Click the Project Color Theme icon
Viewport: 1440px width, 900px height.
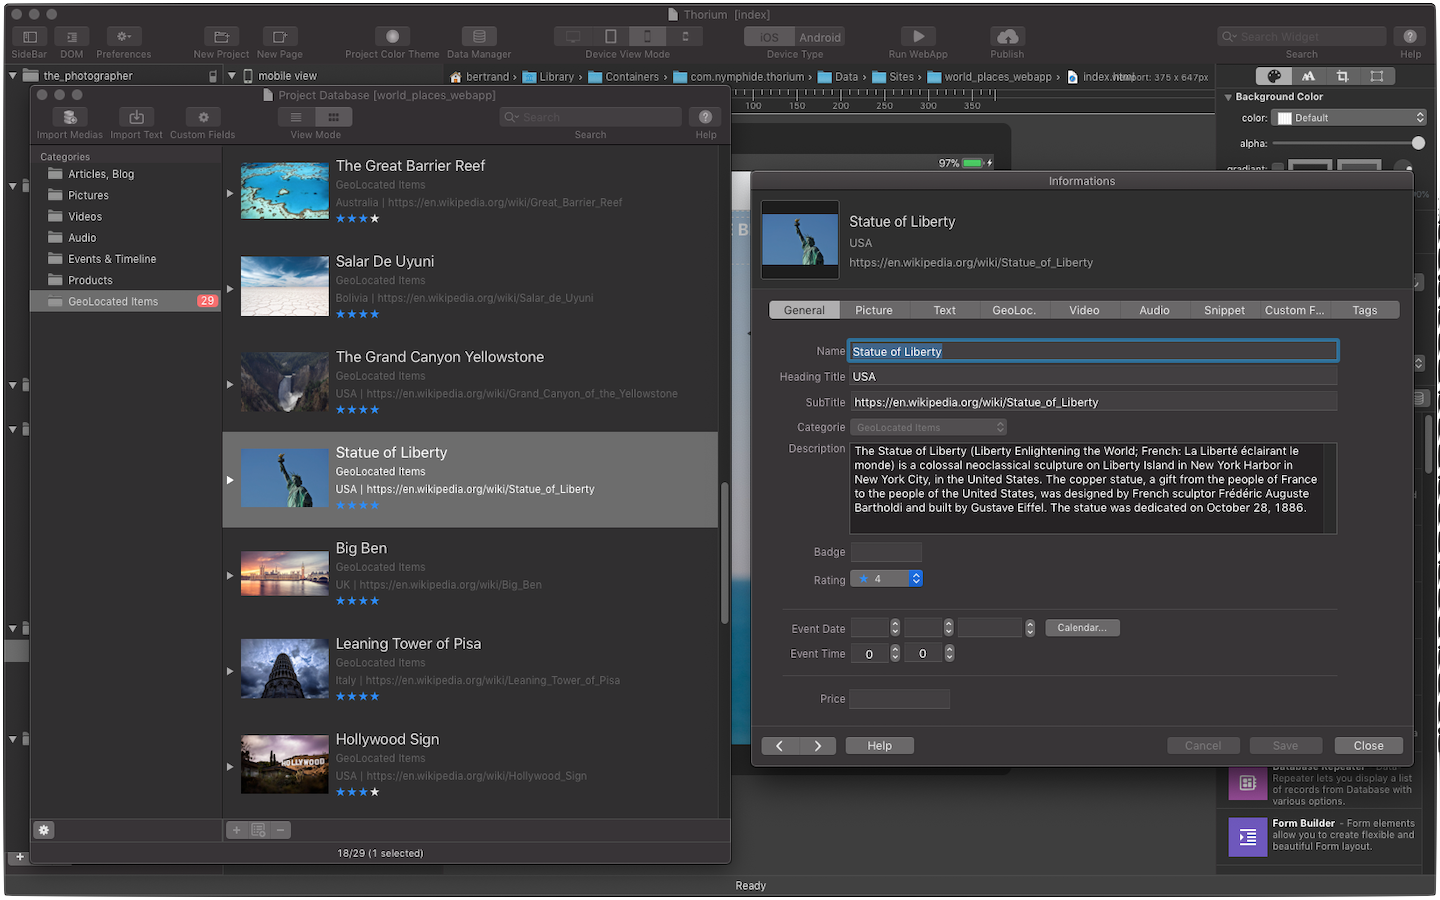click(x=392, y=37)
